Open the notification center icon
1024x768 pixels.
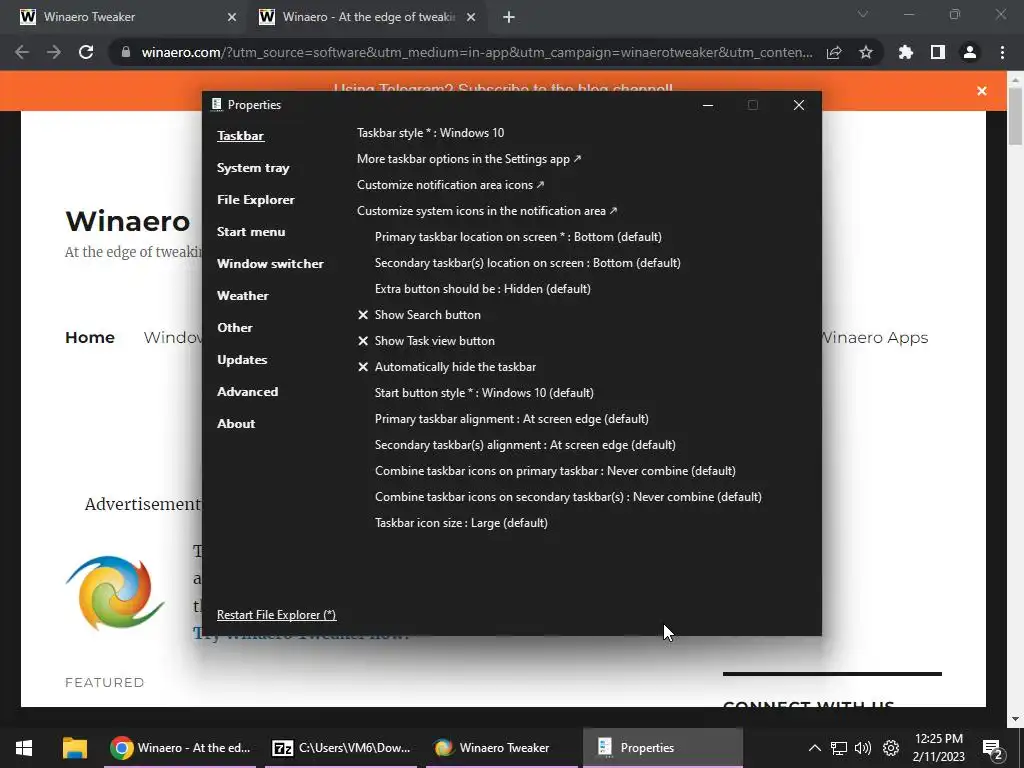[x=992, y=749]
